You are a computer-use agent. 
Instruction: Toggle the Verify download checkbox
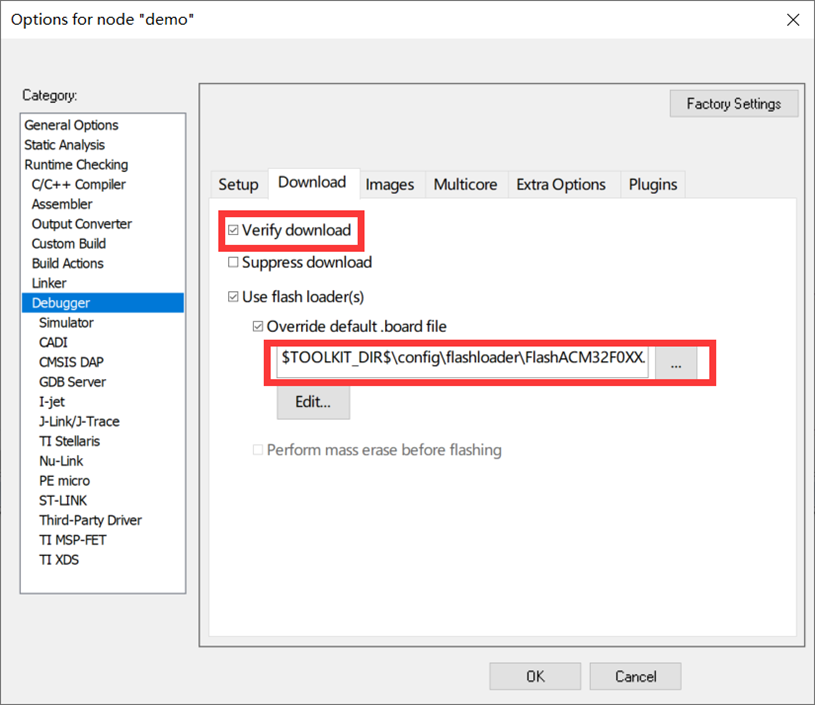(234, 231)
